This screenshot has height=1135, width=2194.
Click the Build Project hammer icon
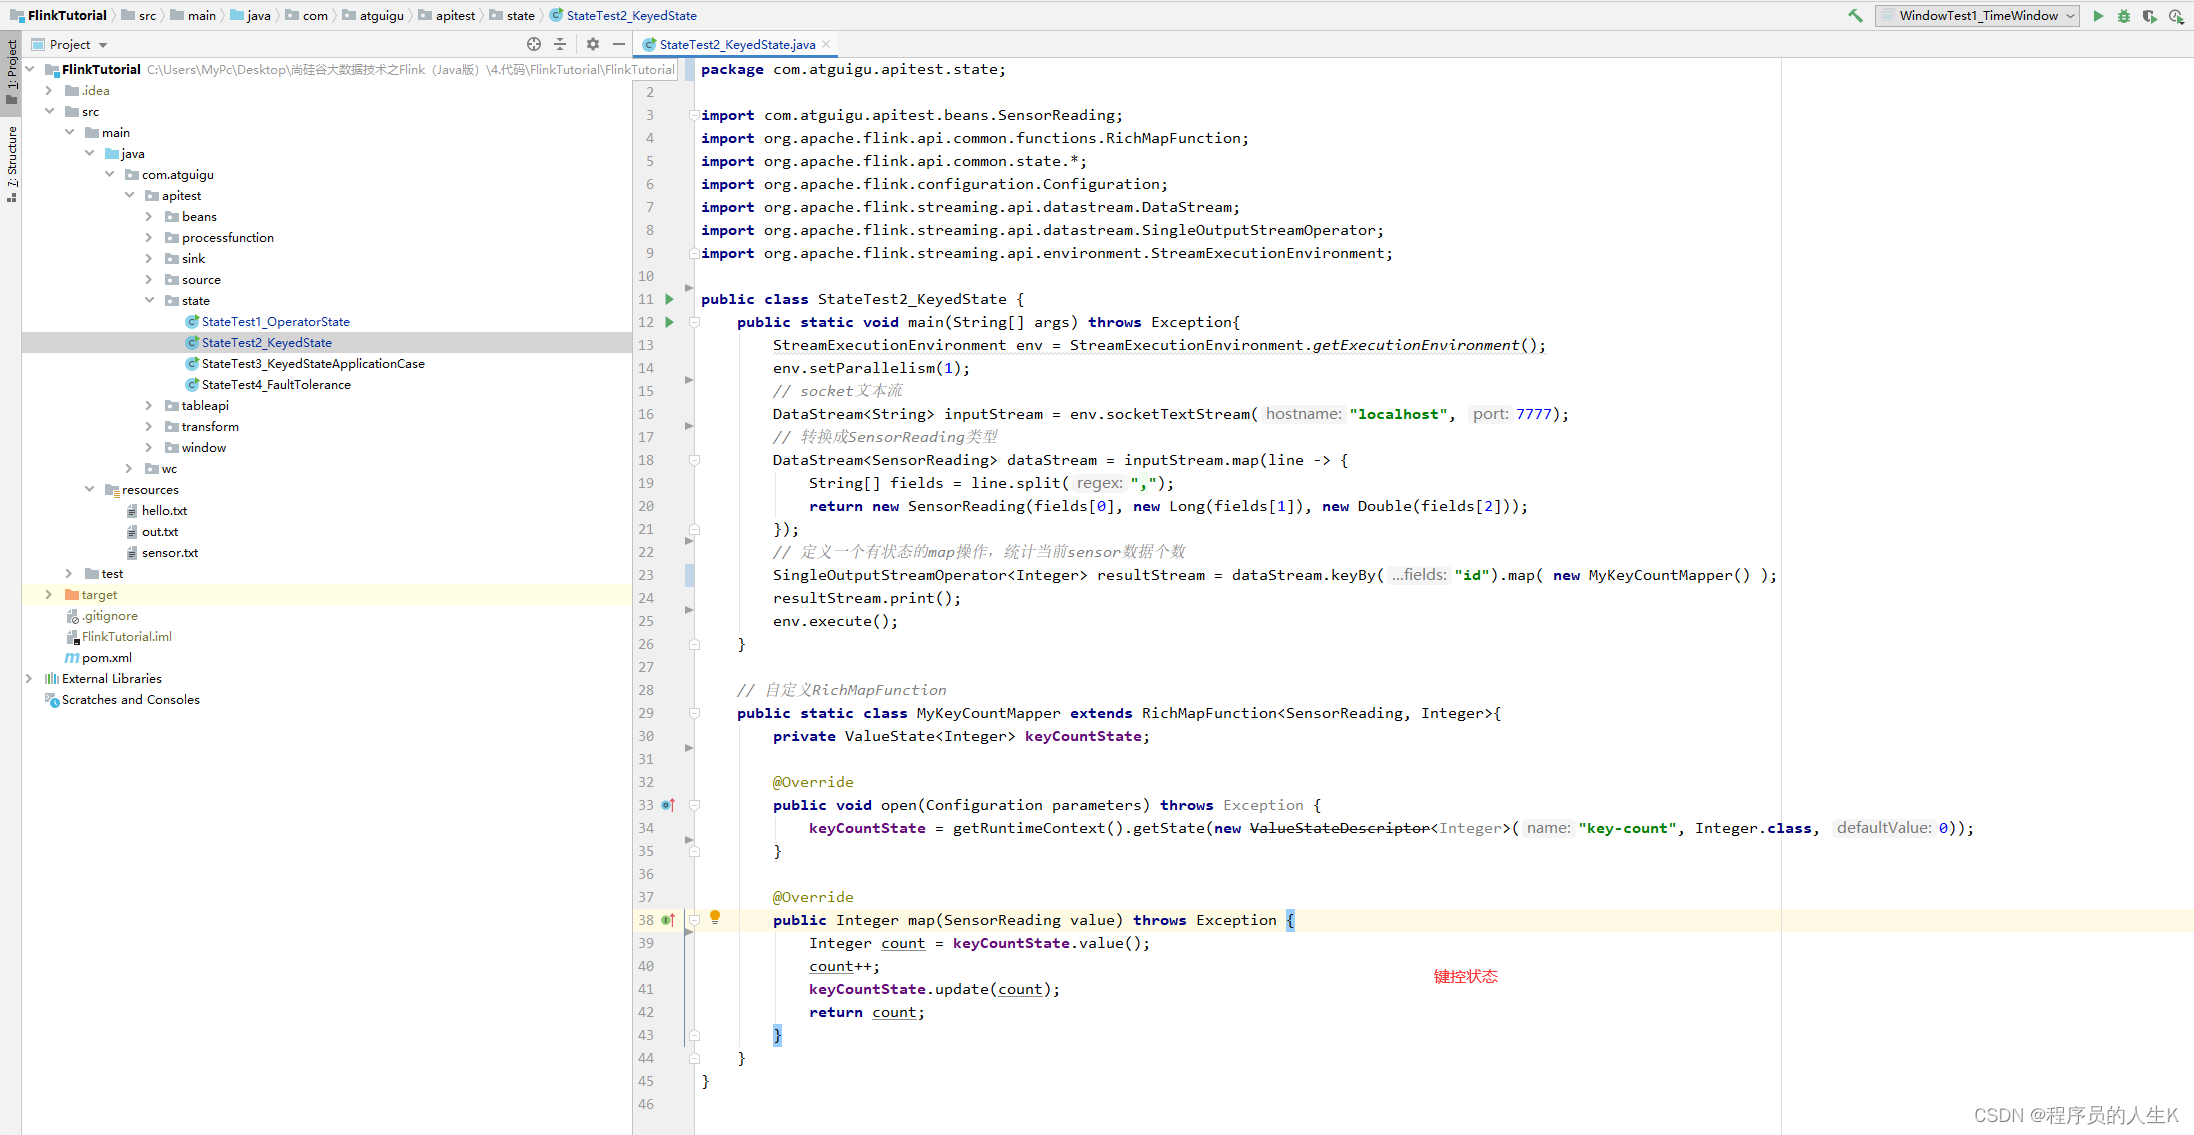pyautogui.click(x=1855, y=15)
